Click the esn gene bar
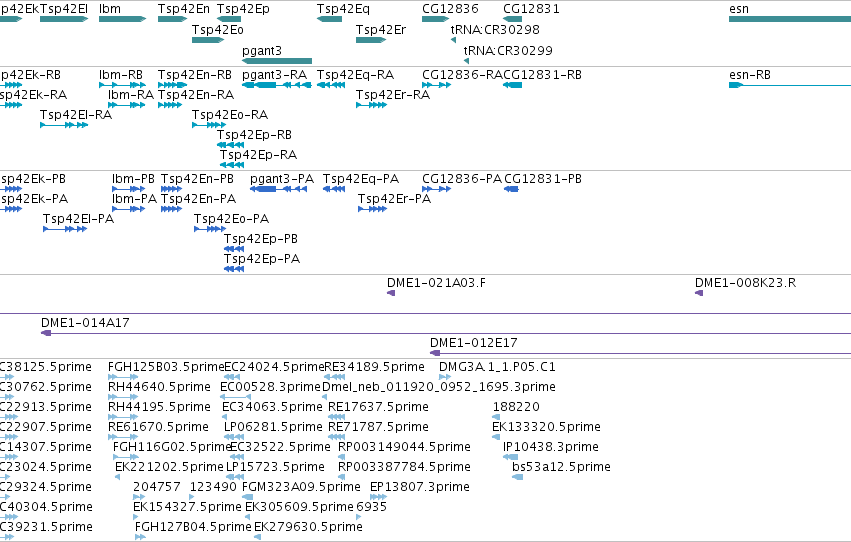The image size is (851, 542). point(790,20)
